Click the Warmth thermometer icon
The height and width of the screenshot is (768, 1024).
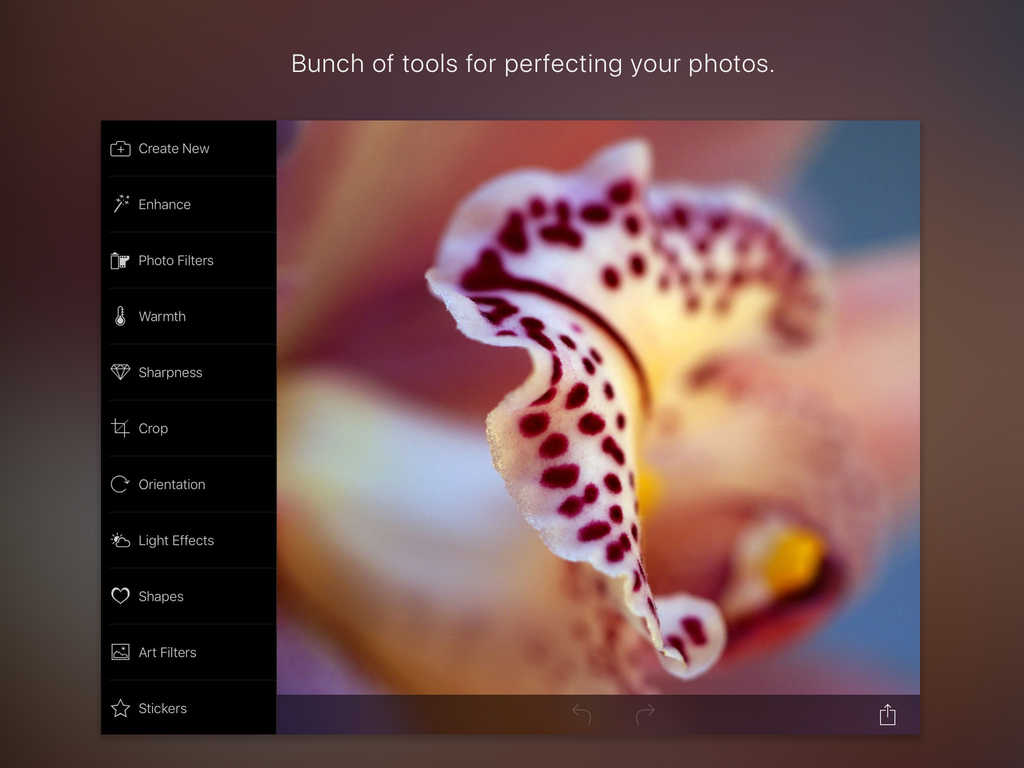[120, 317]
